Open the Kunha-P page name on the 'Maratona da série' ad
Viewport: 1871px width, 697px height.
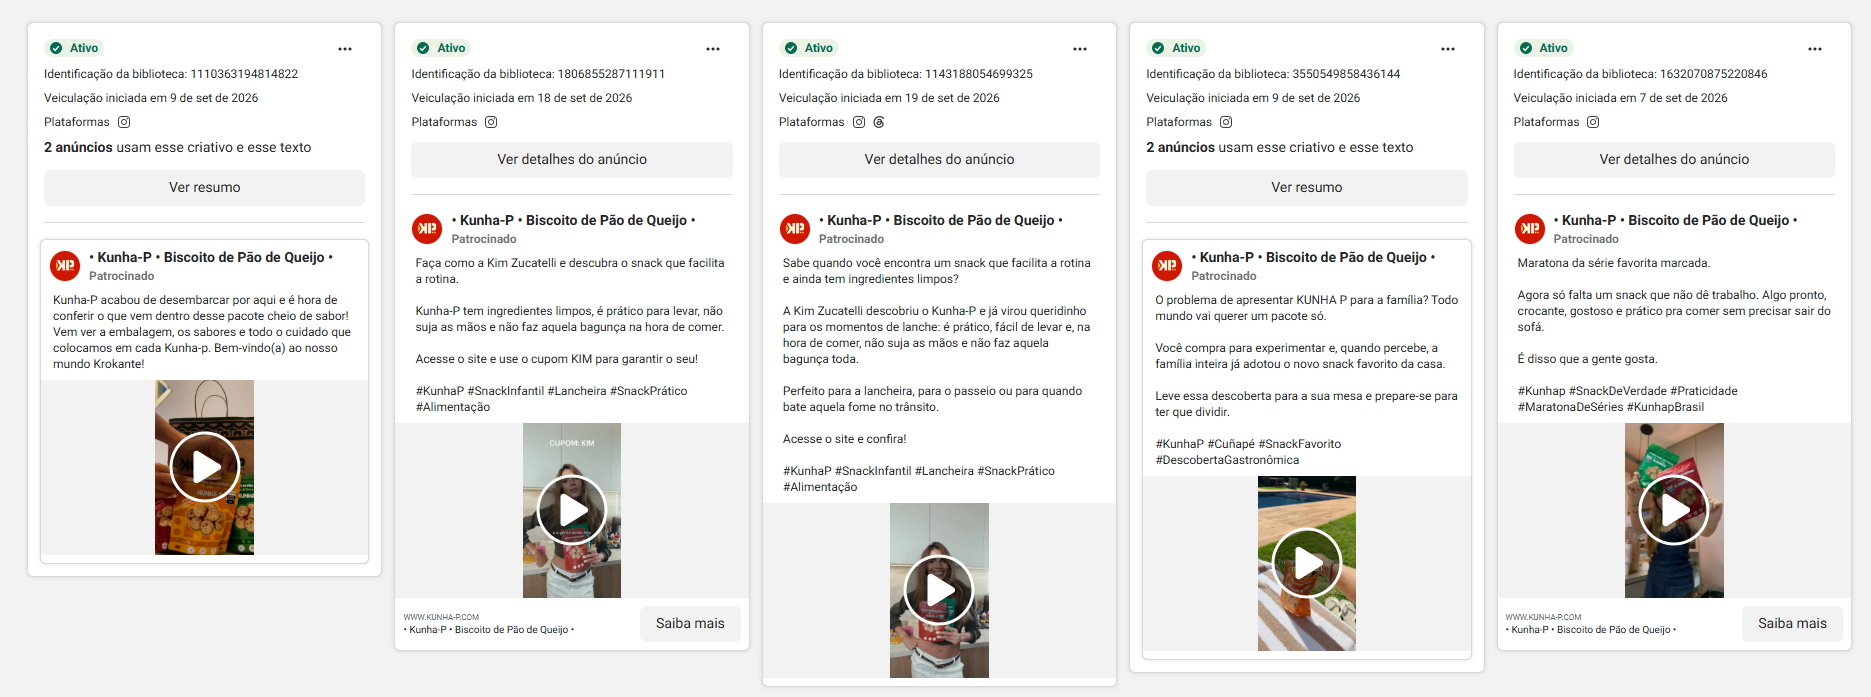1676,220
